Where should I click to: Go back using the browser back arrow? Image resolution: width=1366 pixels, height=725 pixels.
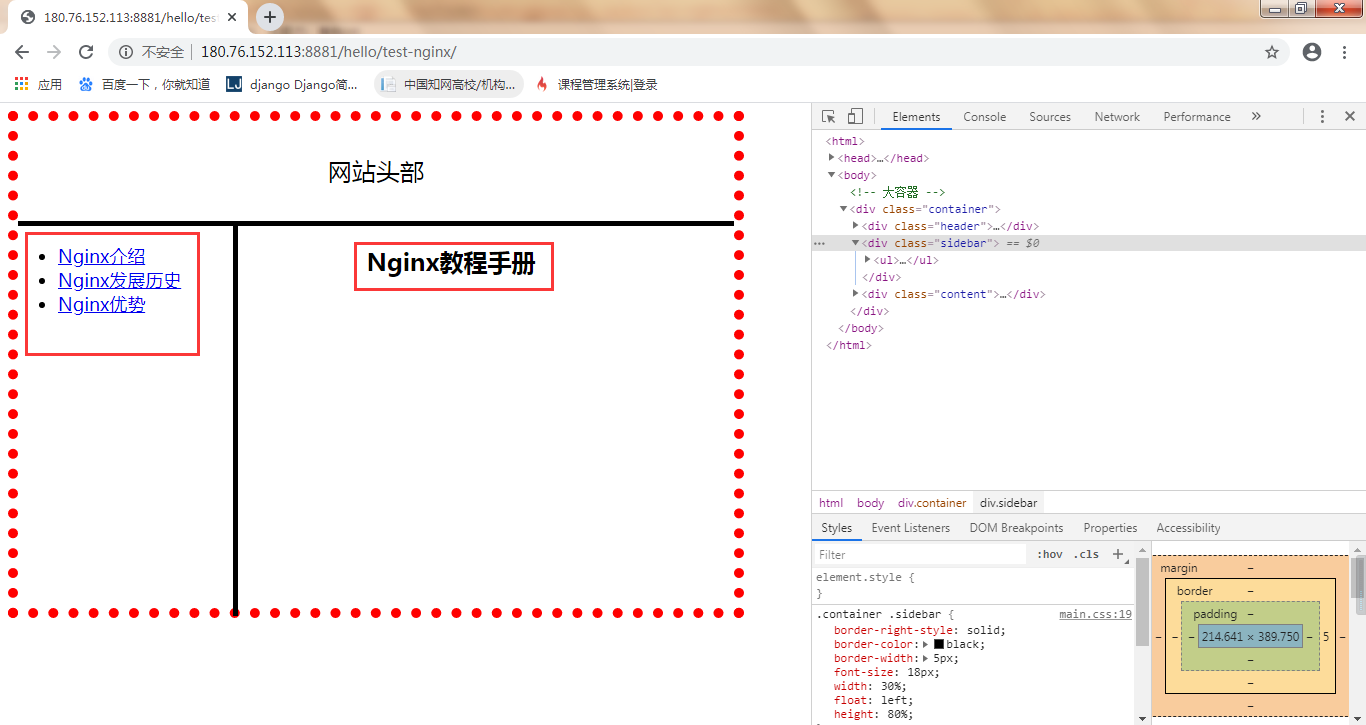(22, 52)
